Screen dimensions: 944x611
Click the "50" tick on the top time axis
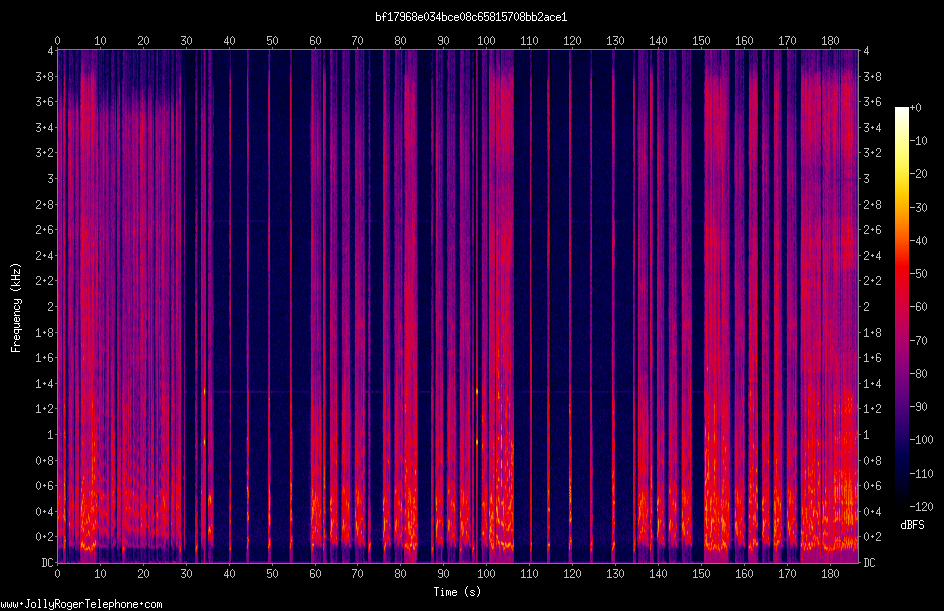(x=272, y=40)
